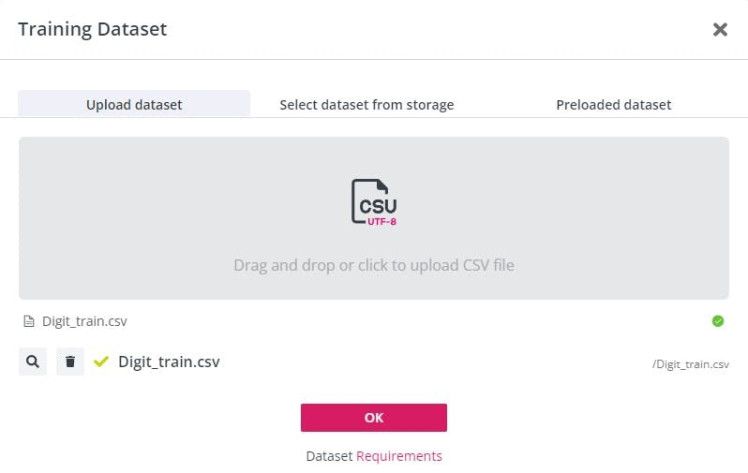Click the green upload success indicator
Image resolution: width=748 pixels, height=473 pixels.
717,321
